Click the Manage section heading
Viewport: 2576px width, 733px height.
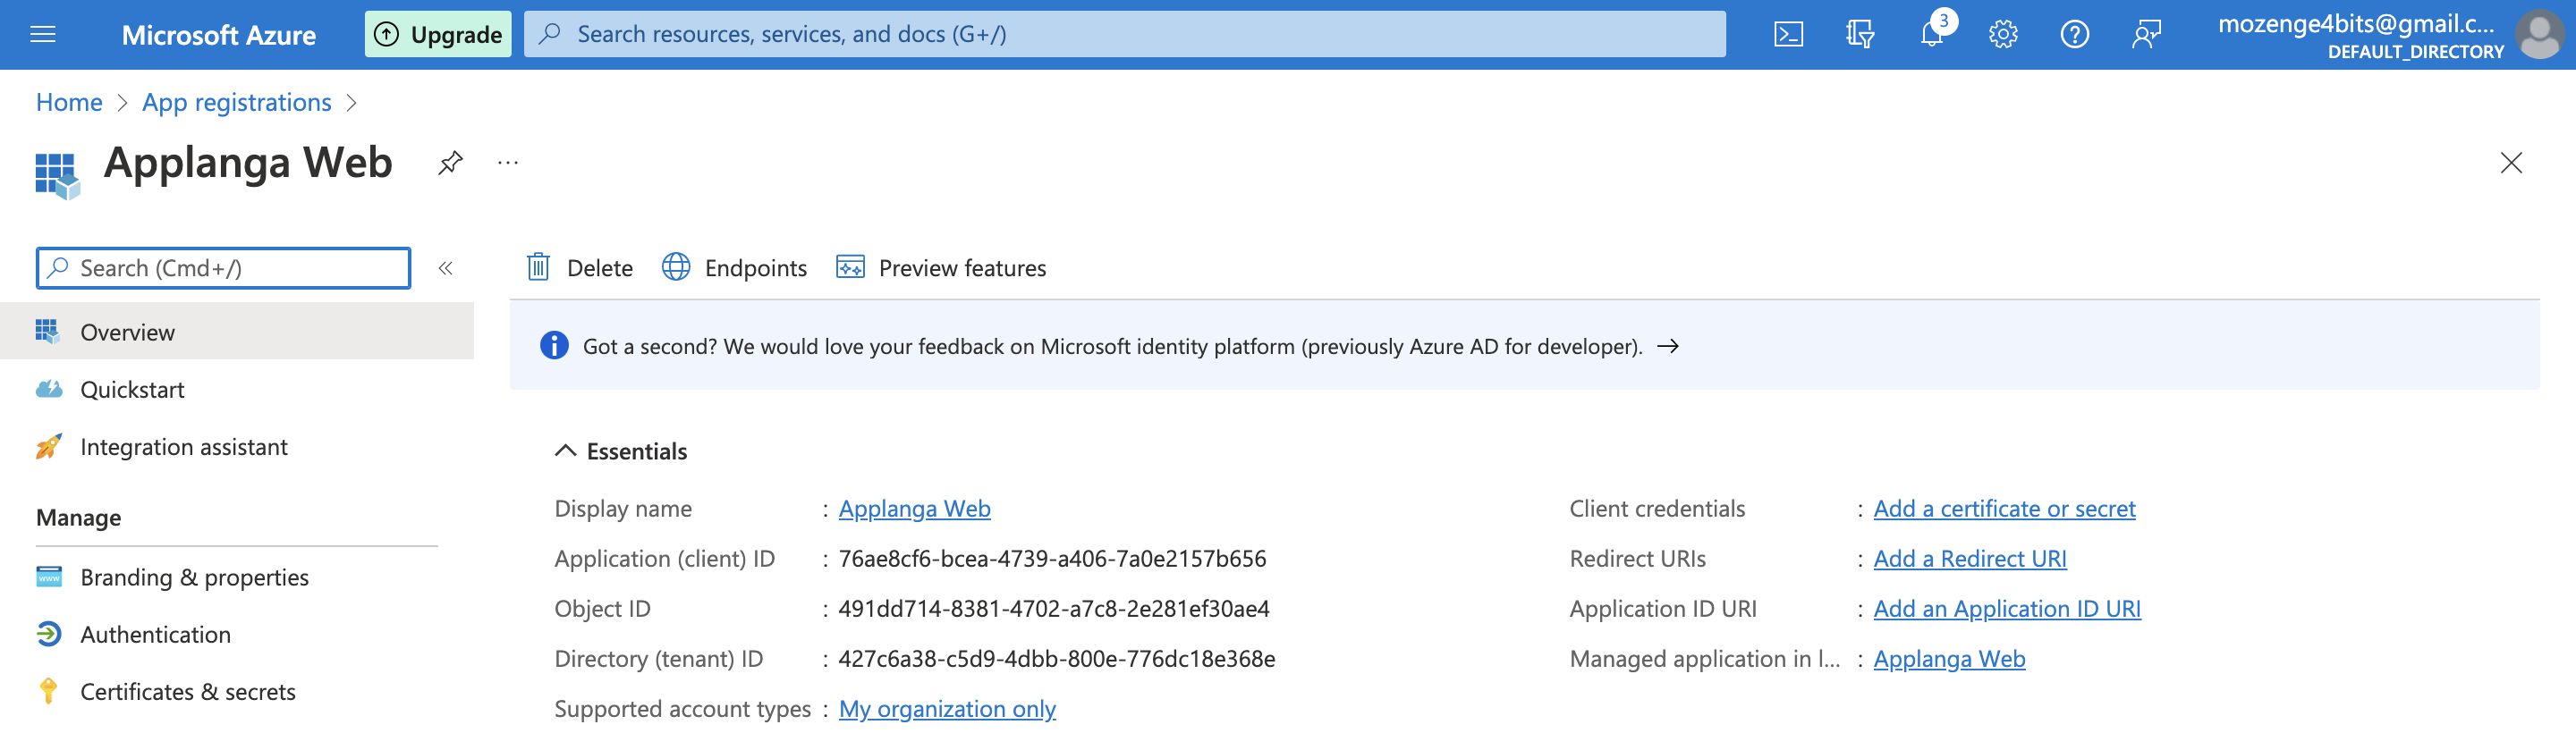78,518
